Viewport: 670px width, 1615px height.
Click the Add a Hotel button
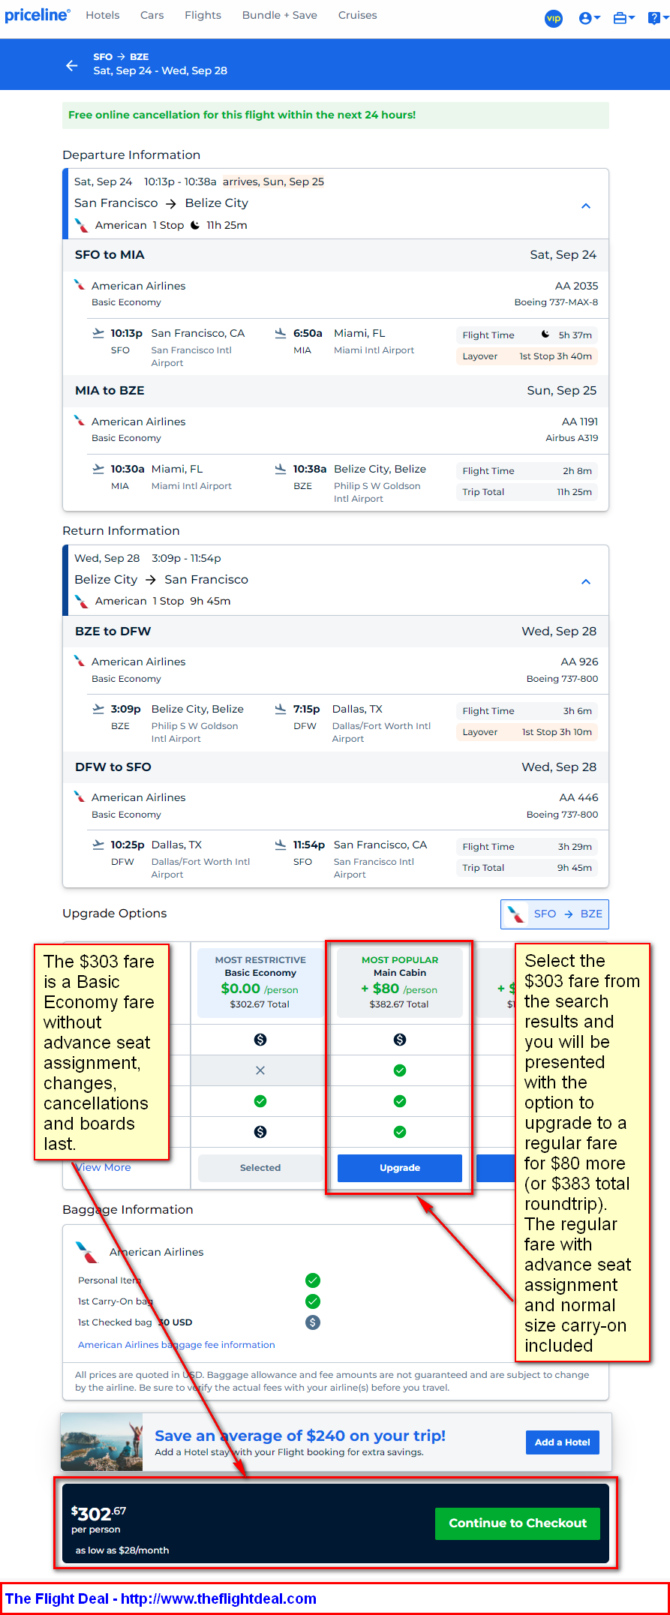tap(563, 1442)
